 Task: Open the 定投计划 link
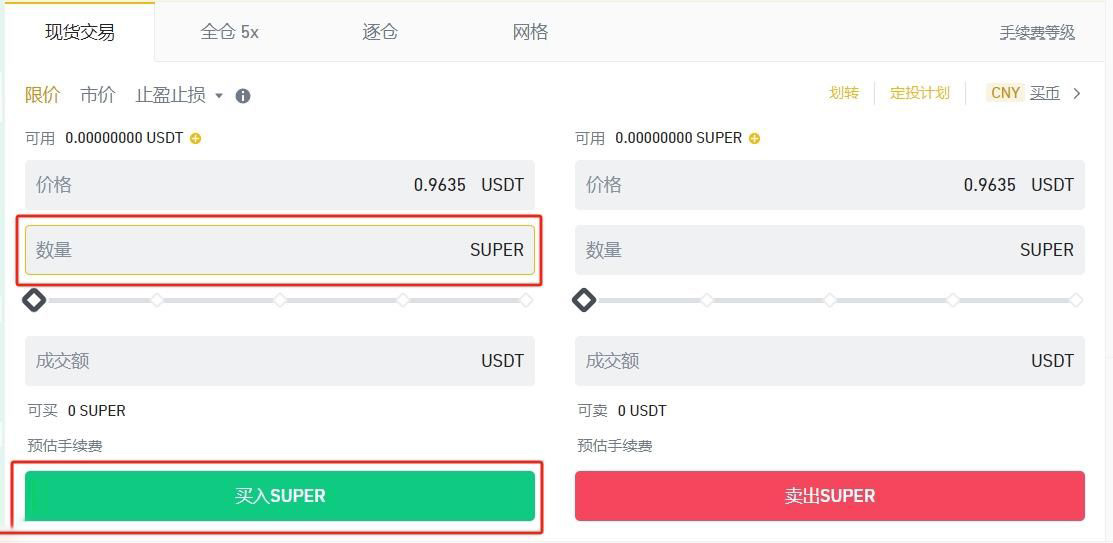coord(920,93)
